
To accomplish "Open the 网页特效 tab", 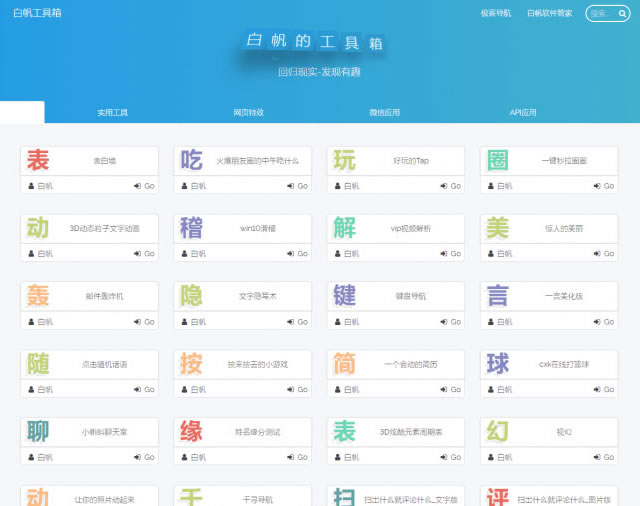I will point(248,113).
